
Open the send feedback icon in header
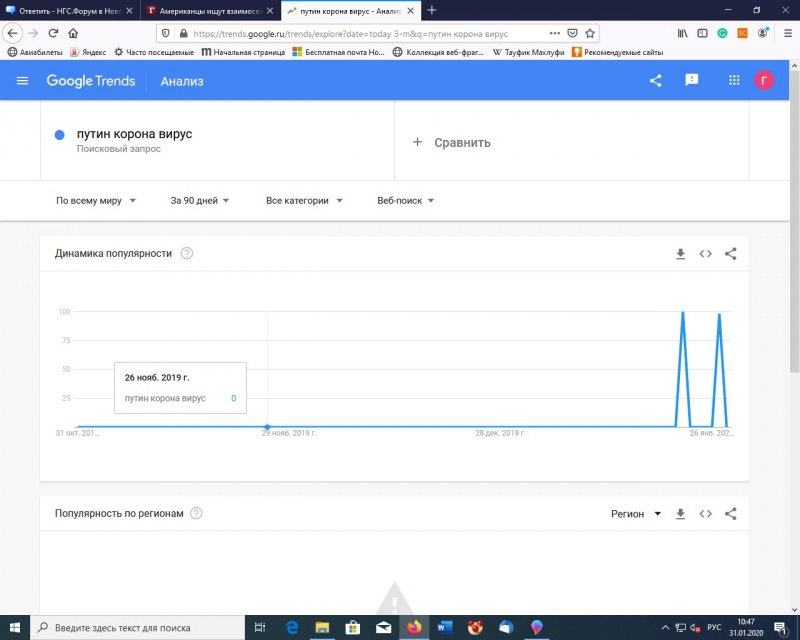click(x=691, y=80)
